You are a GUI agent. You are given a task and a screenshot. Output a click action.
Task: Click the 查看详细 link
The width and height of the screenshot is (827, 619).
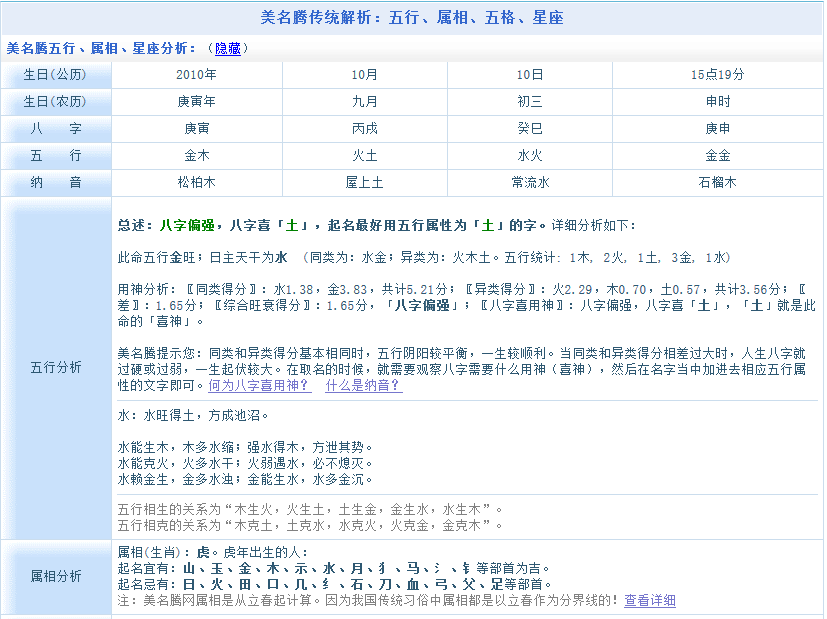pyautogui.click(x=650, y=600)
